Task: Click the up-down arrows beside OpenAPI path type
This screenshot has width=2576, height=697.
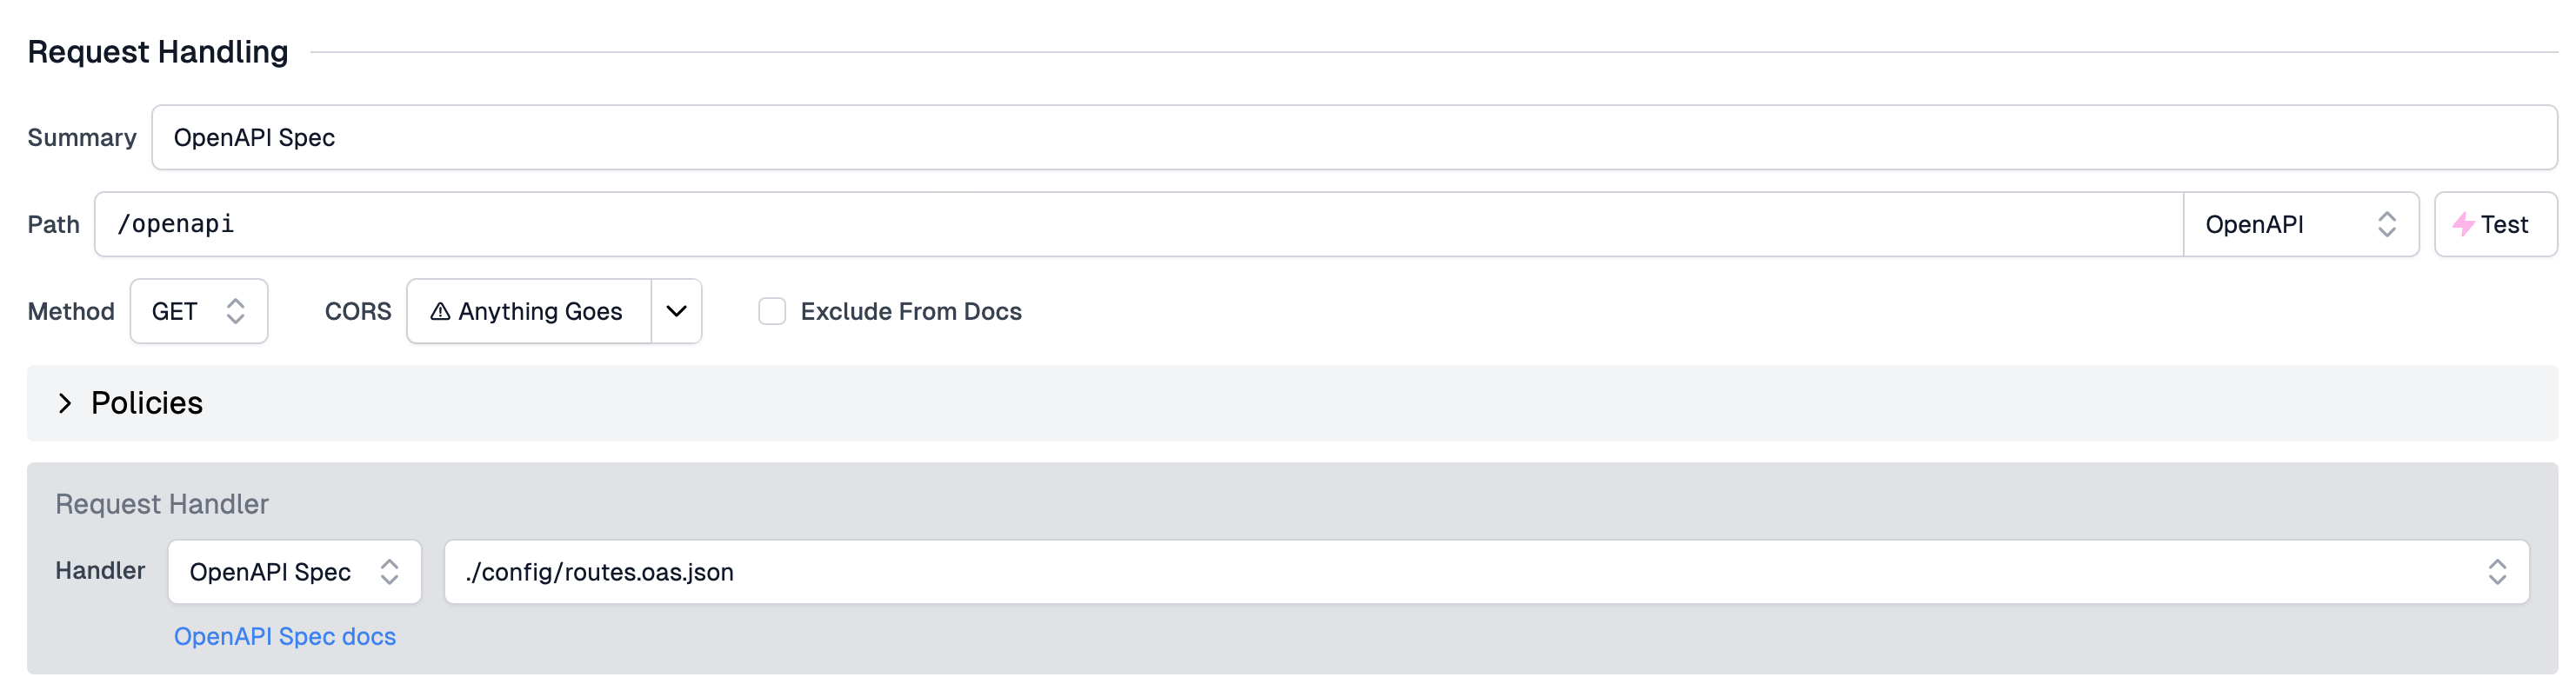Action: (x=2386, y=224)
